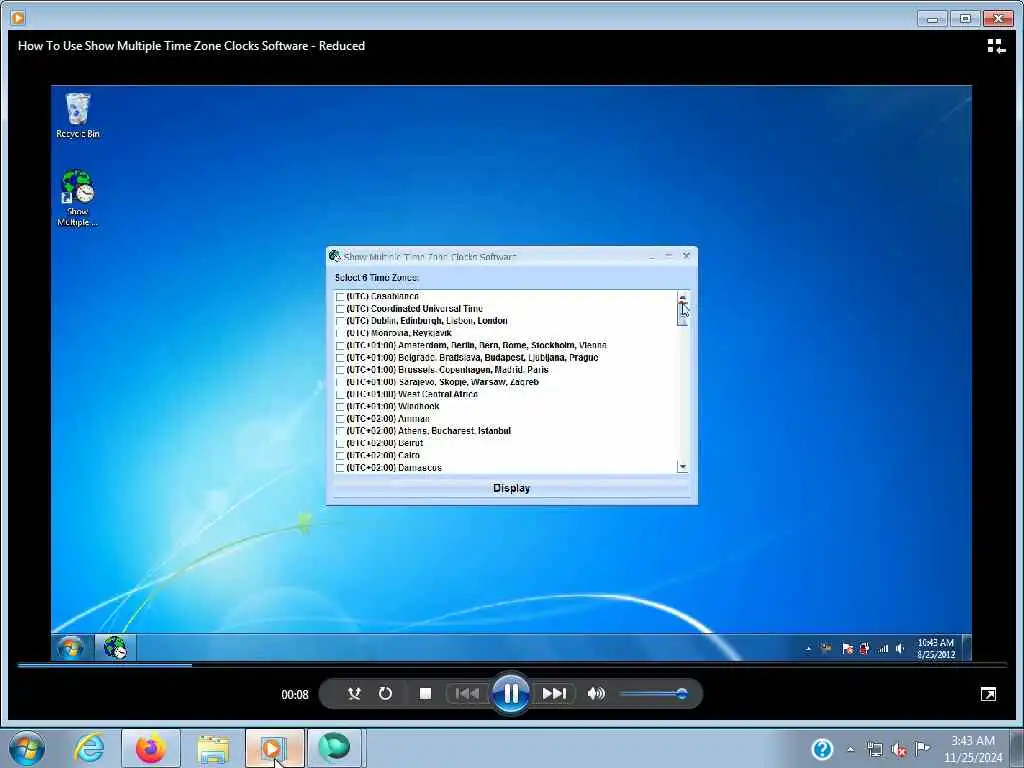Click the muted volume tray icon

pyautogui.click(x=899, y=750)
